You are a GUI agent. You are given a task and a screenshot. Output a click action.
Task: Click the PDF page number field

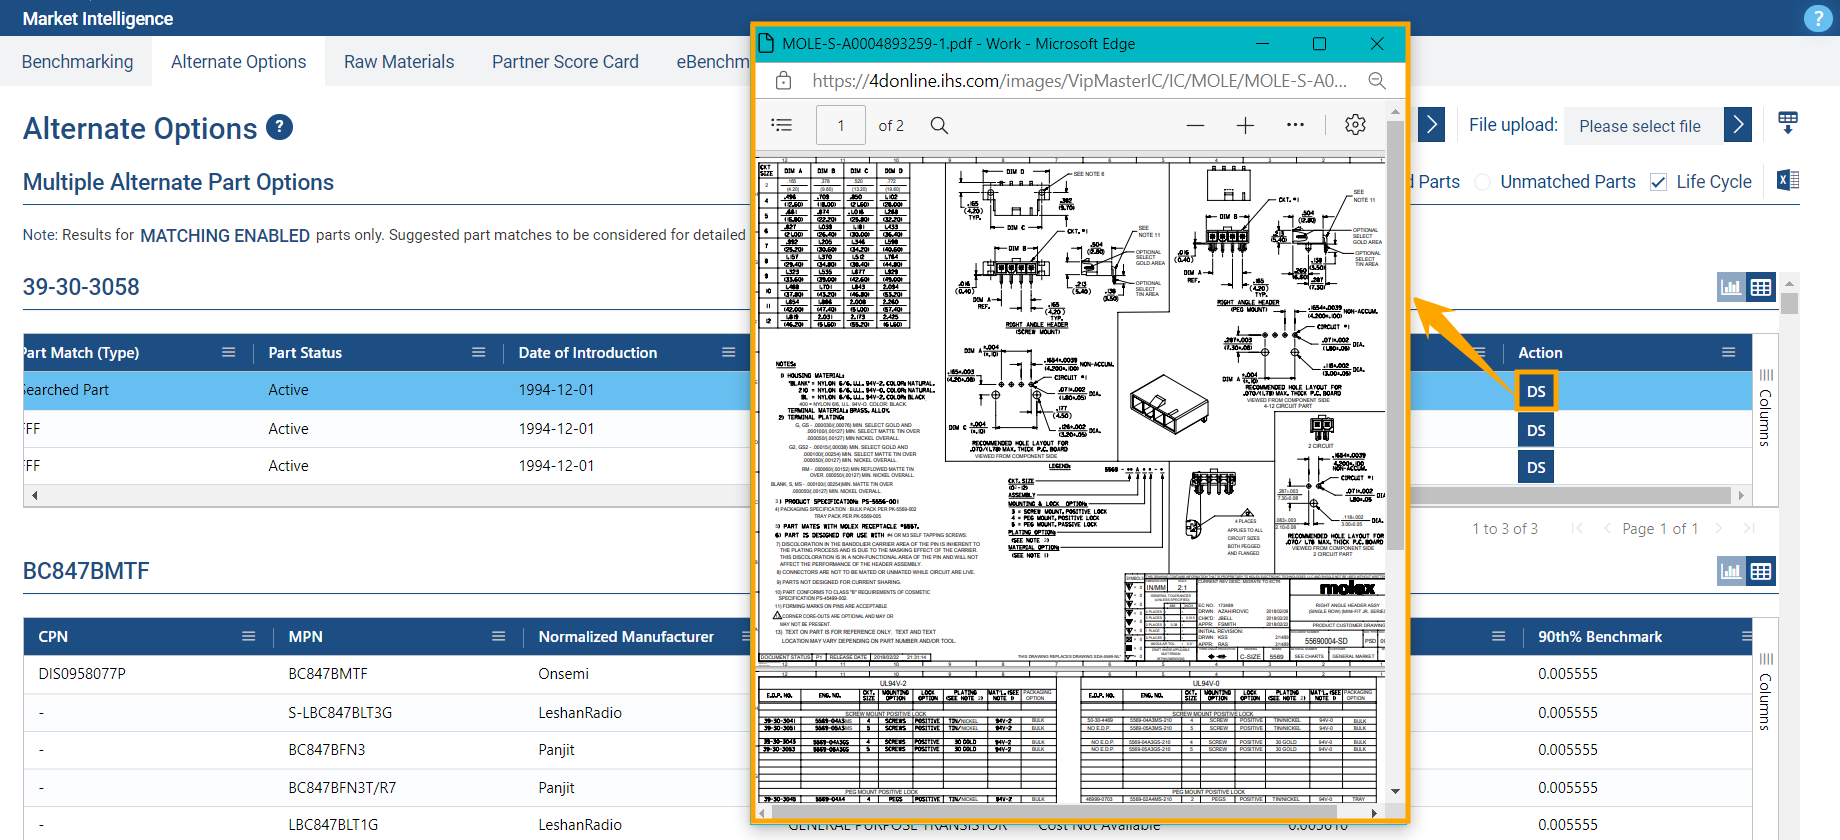click(x=841, y=125)
